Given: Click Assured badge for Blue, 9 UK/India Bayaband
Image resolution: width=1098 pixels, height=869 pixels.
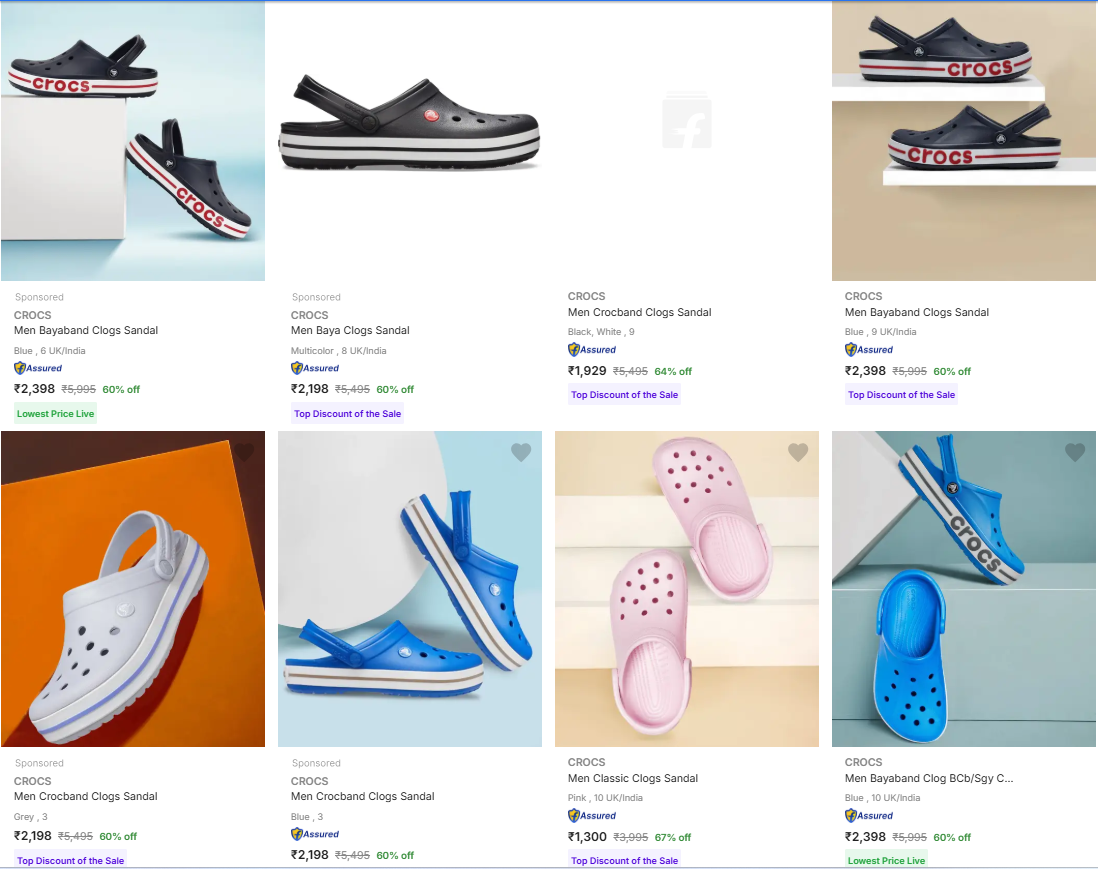Looking at the screenshot, I should pyautogui.click(x=869, y=350).
